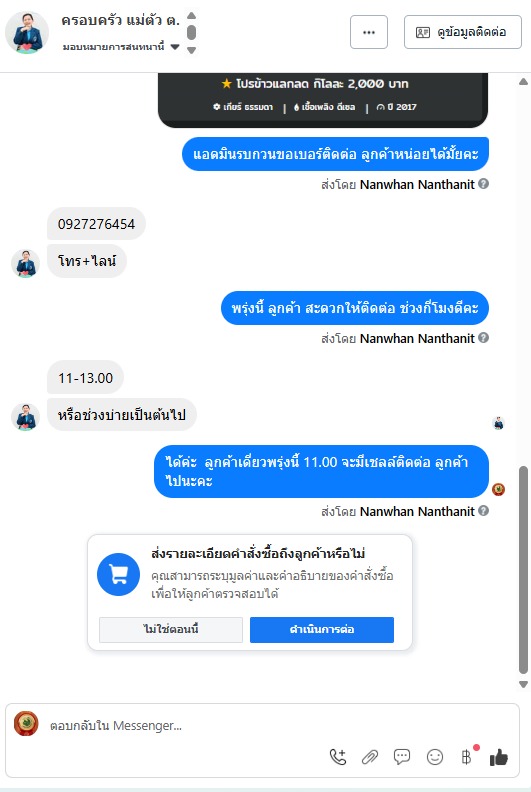Open the customer's profile picture in header

(x=27, y=32)
